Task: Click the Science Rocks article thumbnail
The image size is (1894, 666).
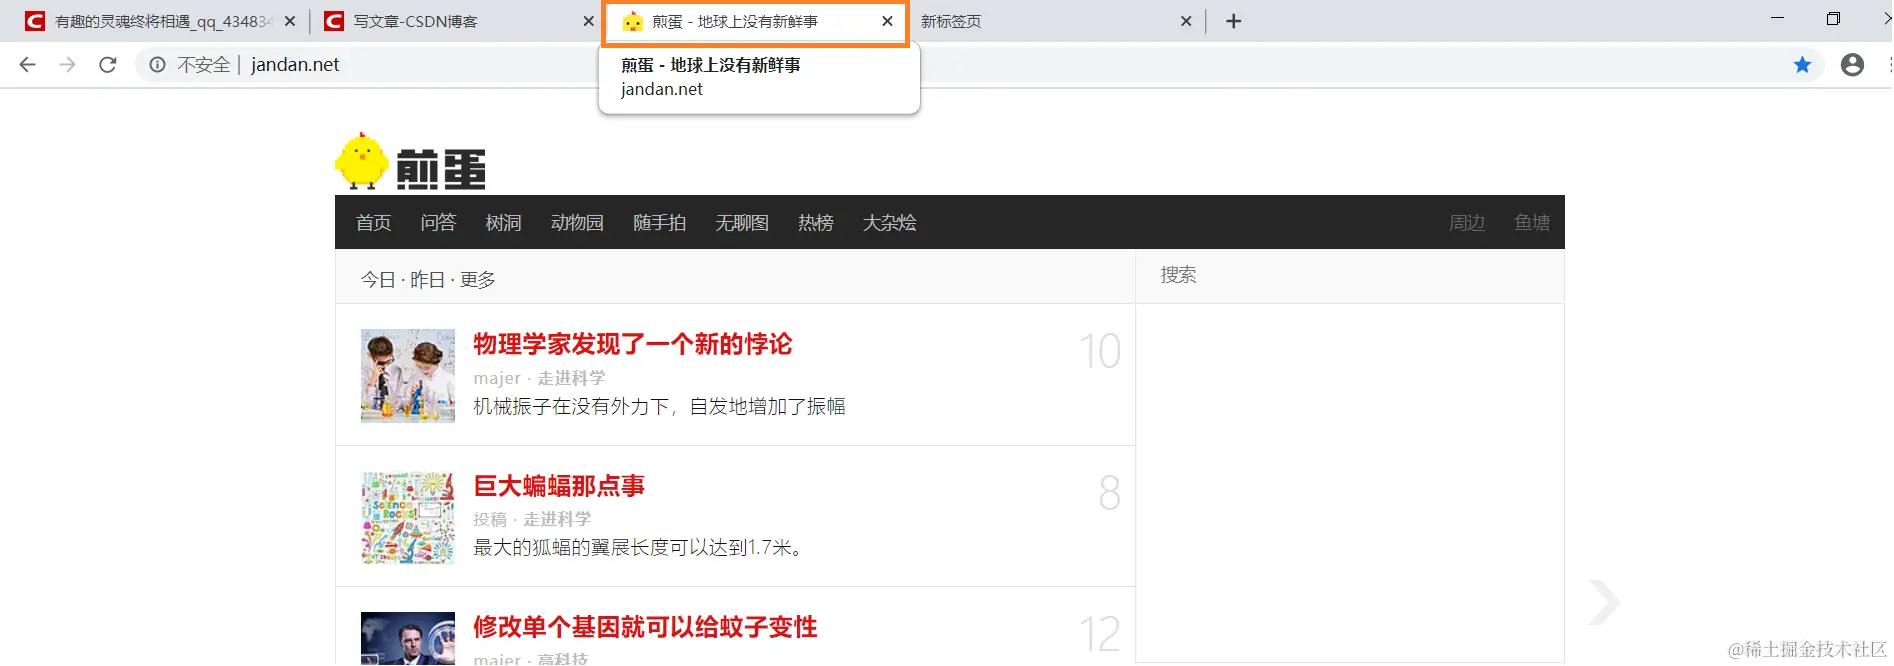Action: [408, 518]
